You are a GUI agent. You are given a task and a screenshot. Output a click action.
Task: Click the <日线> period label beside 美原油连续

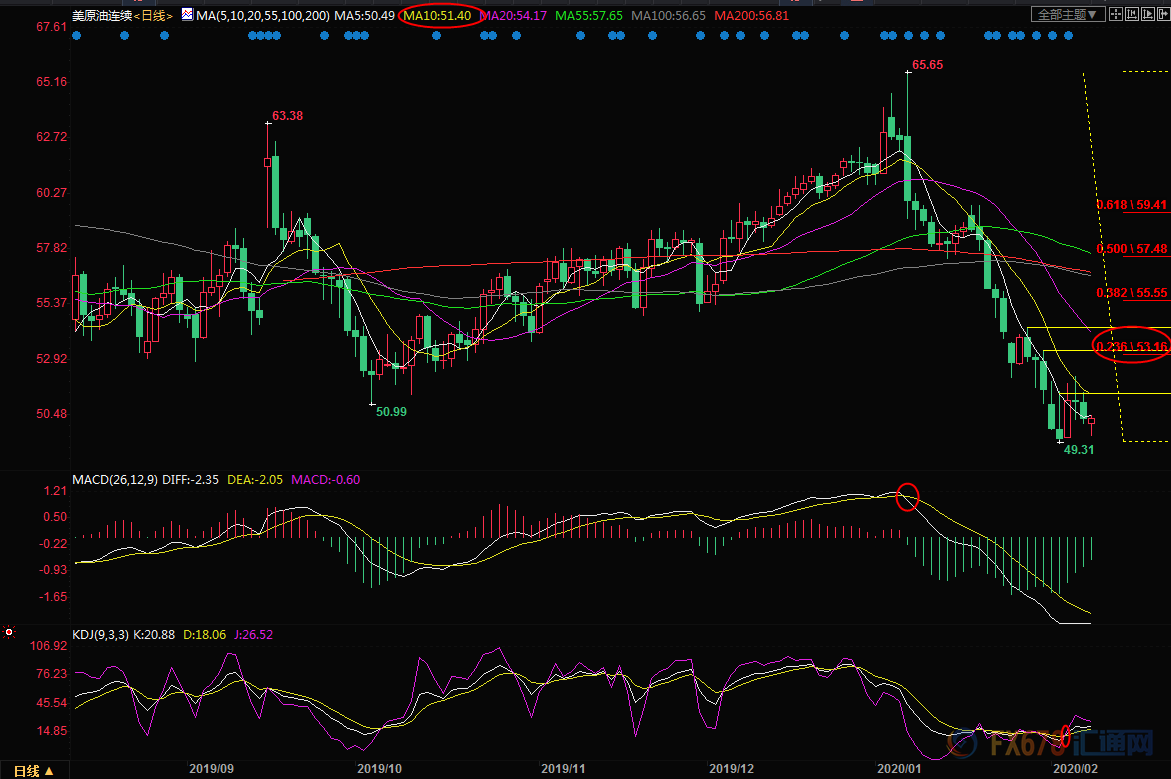point(155,16)
